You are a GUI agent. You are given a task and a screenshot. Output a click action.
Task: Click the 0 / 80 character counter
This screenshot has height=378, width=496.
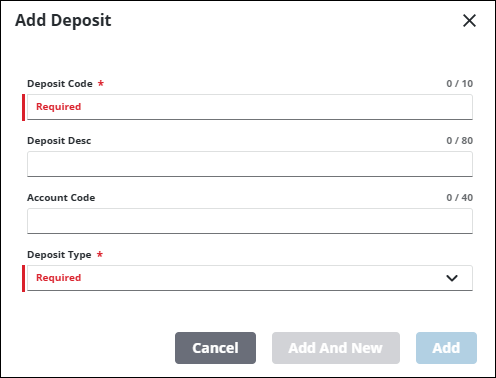tap(459, 141)
